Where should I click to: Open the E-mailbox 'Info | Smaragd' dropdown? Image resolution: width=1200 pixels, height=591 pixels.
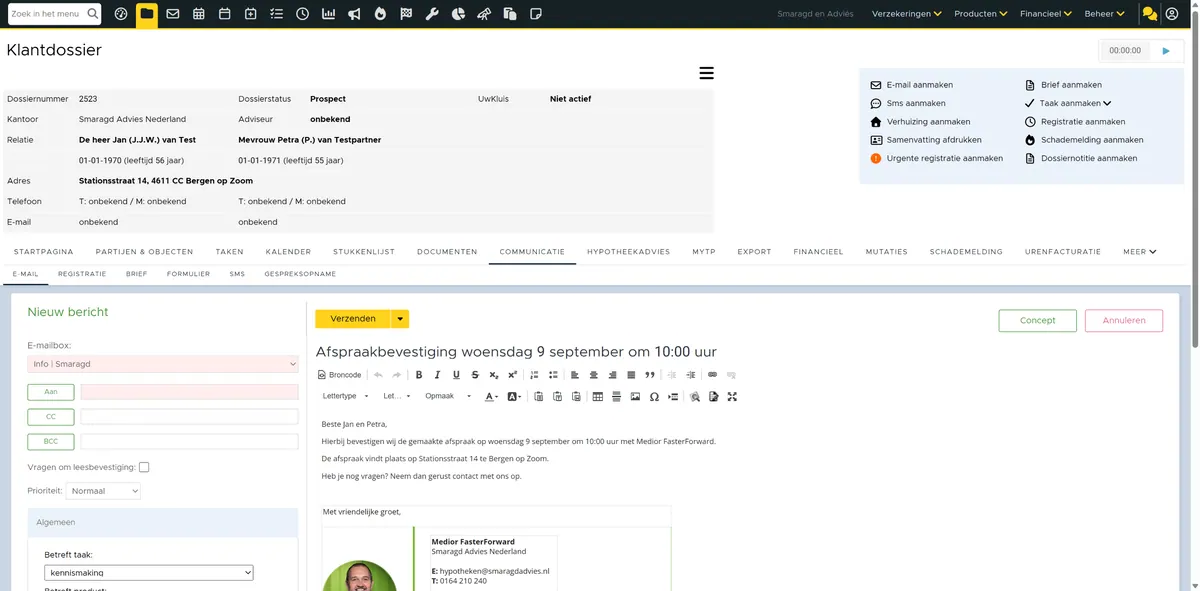point(163,364)
